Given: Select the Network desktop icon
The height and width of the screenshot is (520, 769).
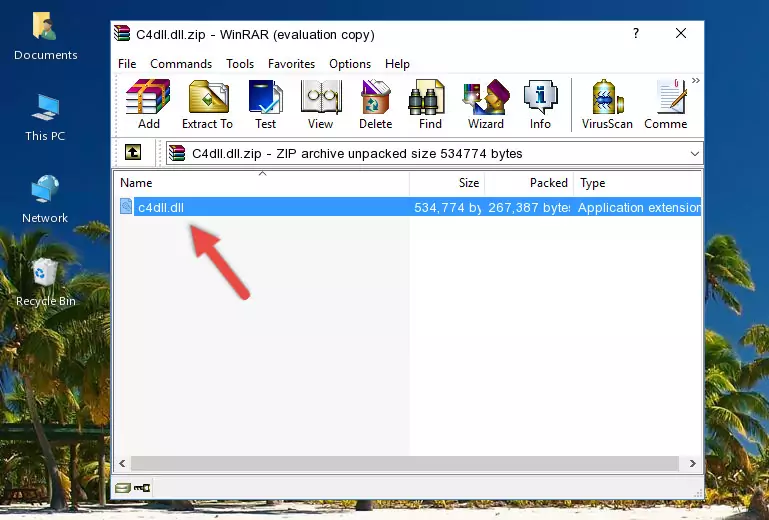Looking at the screenshot, I should click(x=45, y=199).
